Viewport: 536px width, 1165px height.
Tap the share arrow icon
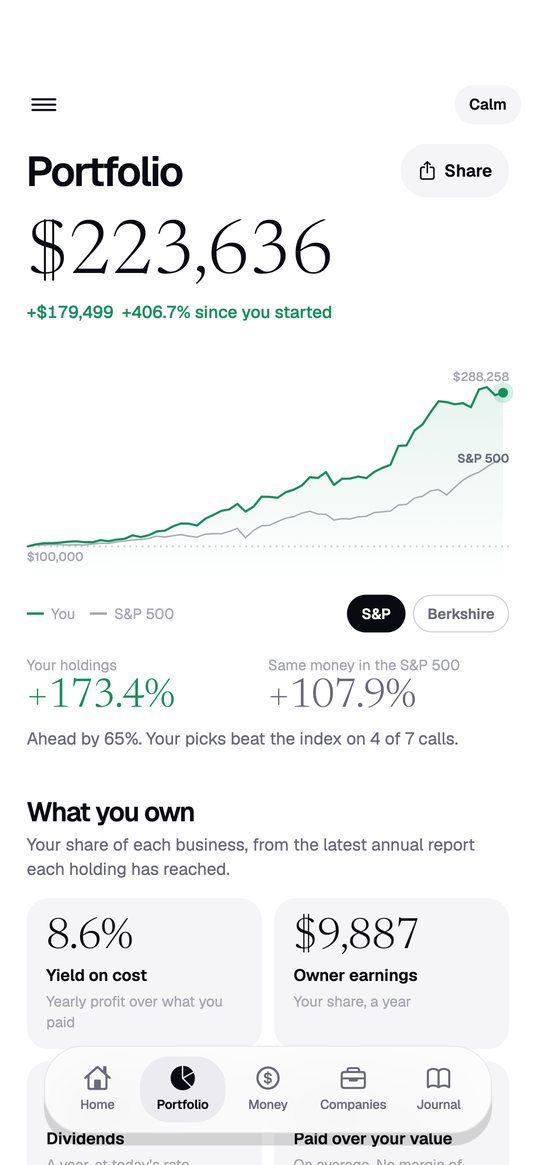pyautogui.click(x=427, y=171)
